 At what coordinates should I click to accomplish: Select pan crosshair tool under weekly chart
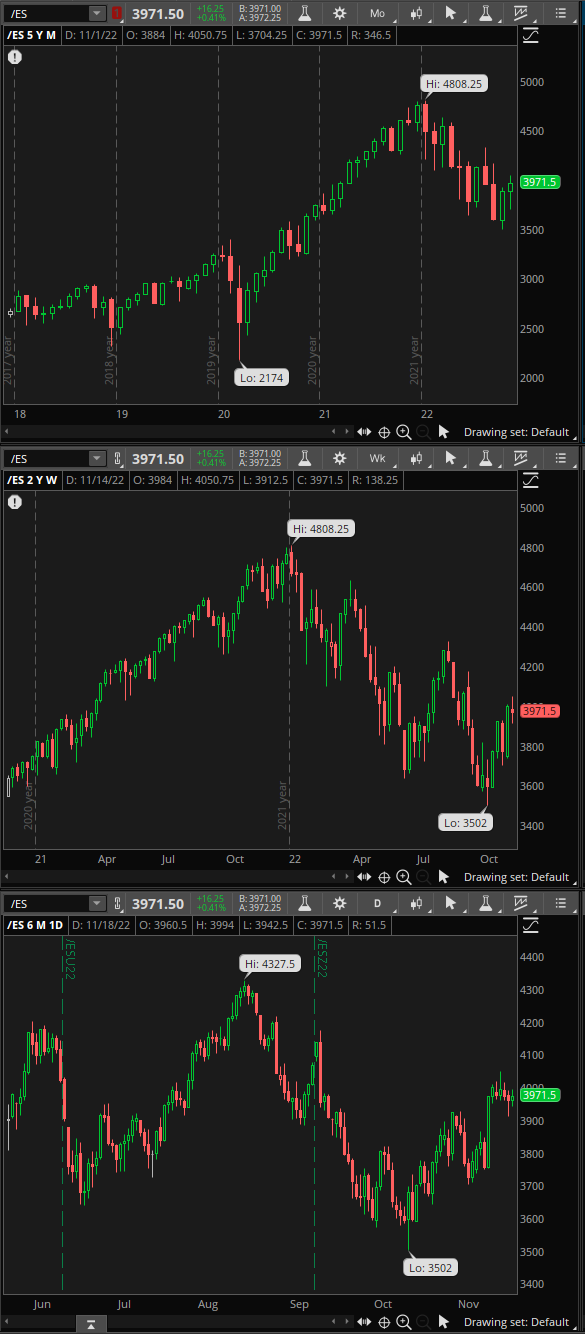coord(383,877)
